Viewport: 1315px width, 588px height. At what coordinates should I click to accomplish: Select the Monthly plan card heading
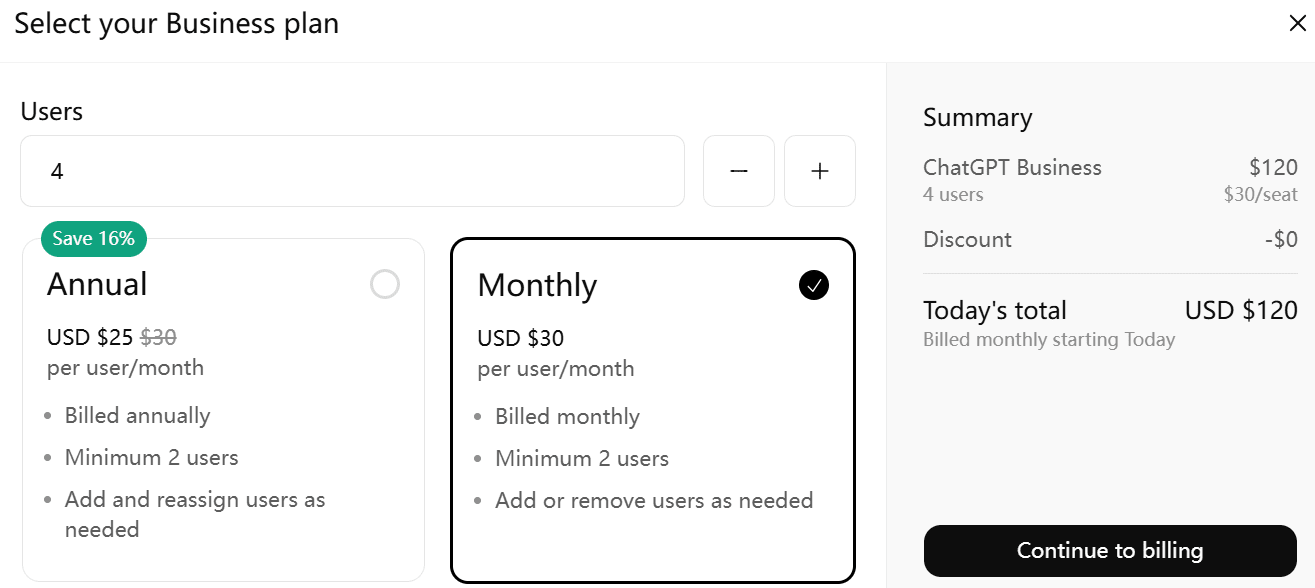[x=537, y=285]
